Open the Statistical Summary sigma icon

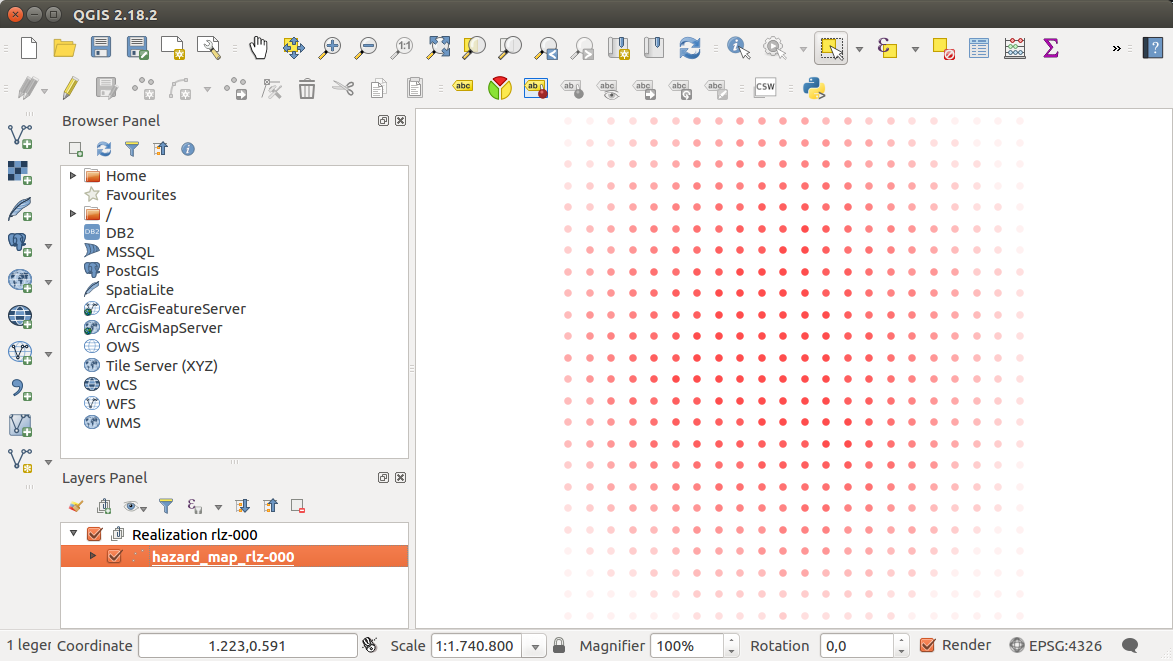1050,47
